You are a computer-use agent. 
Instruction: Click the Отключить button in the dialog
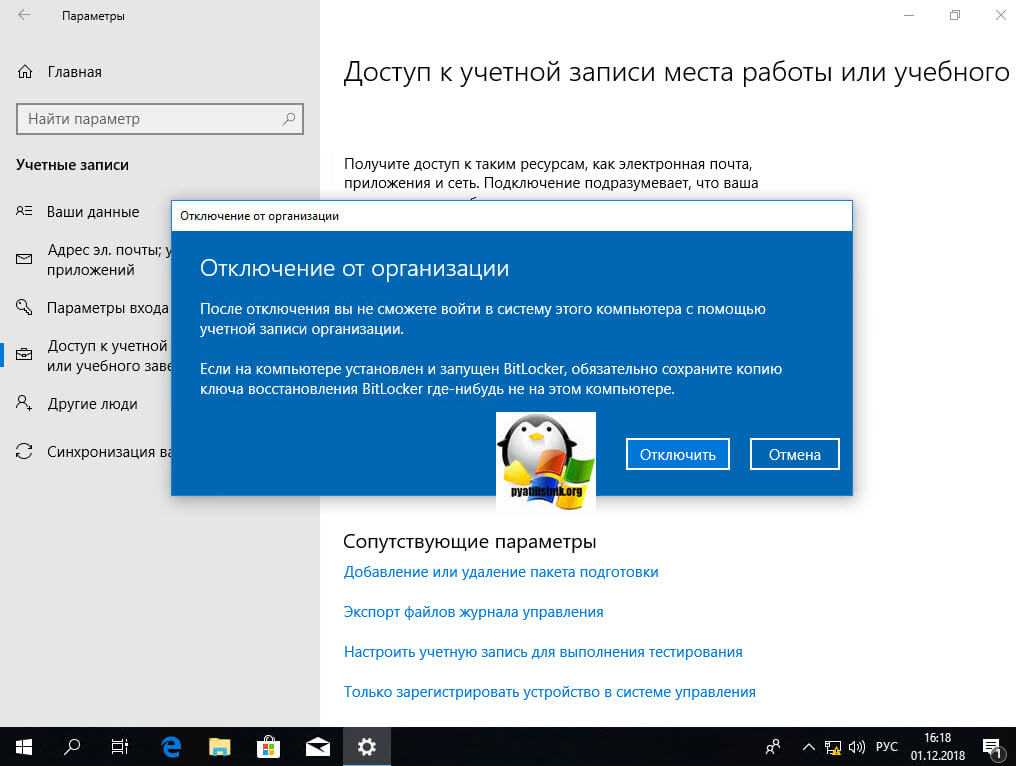[x=678, y=454]
